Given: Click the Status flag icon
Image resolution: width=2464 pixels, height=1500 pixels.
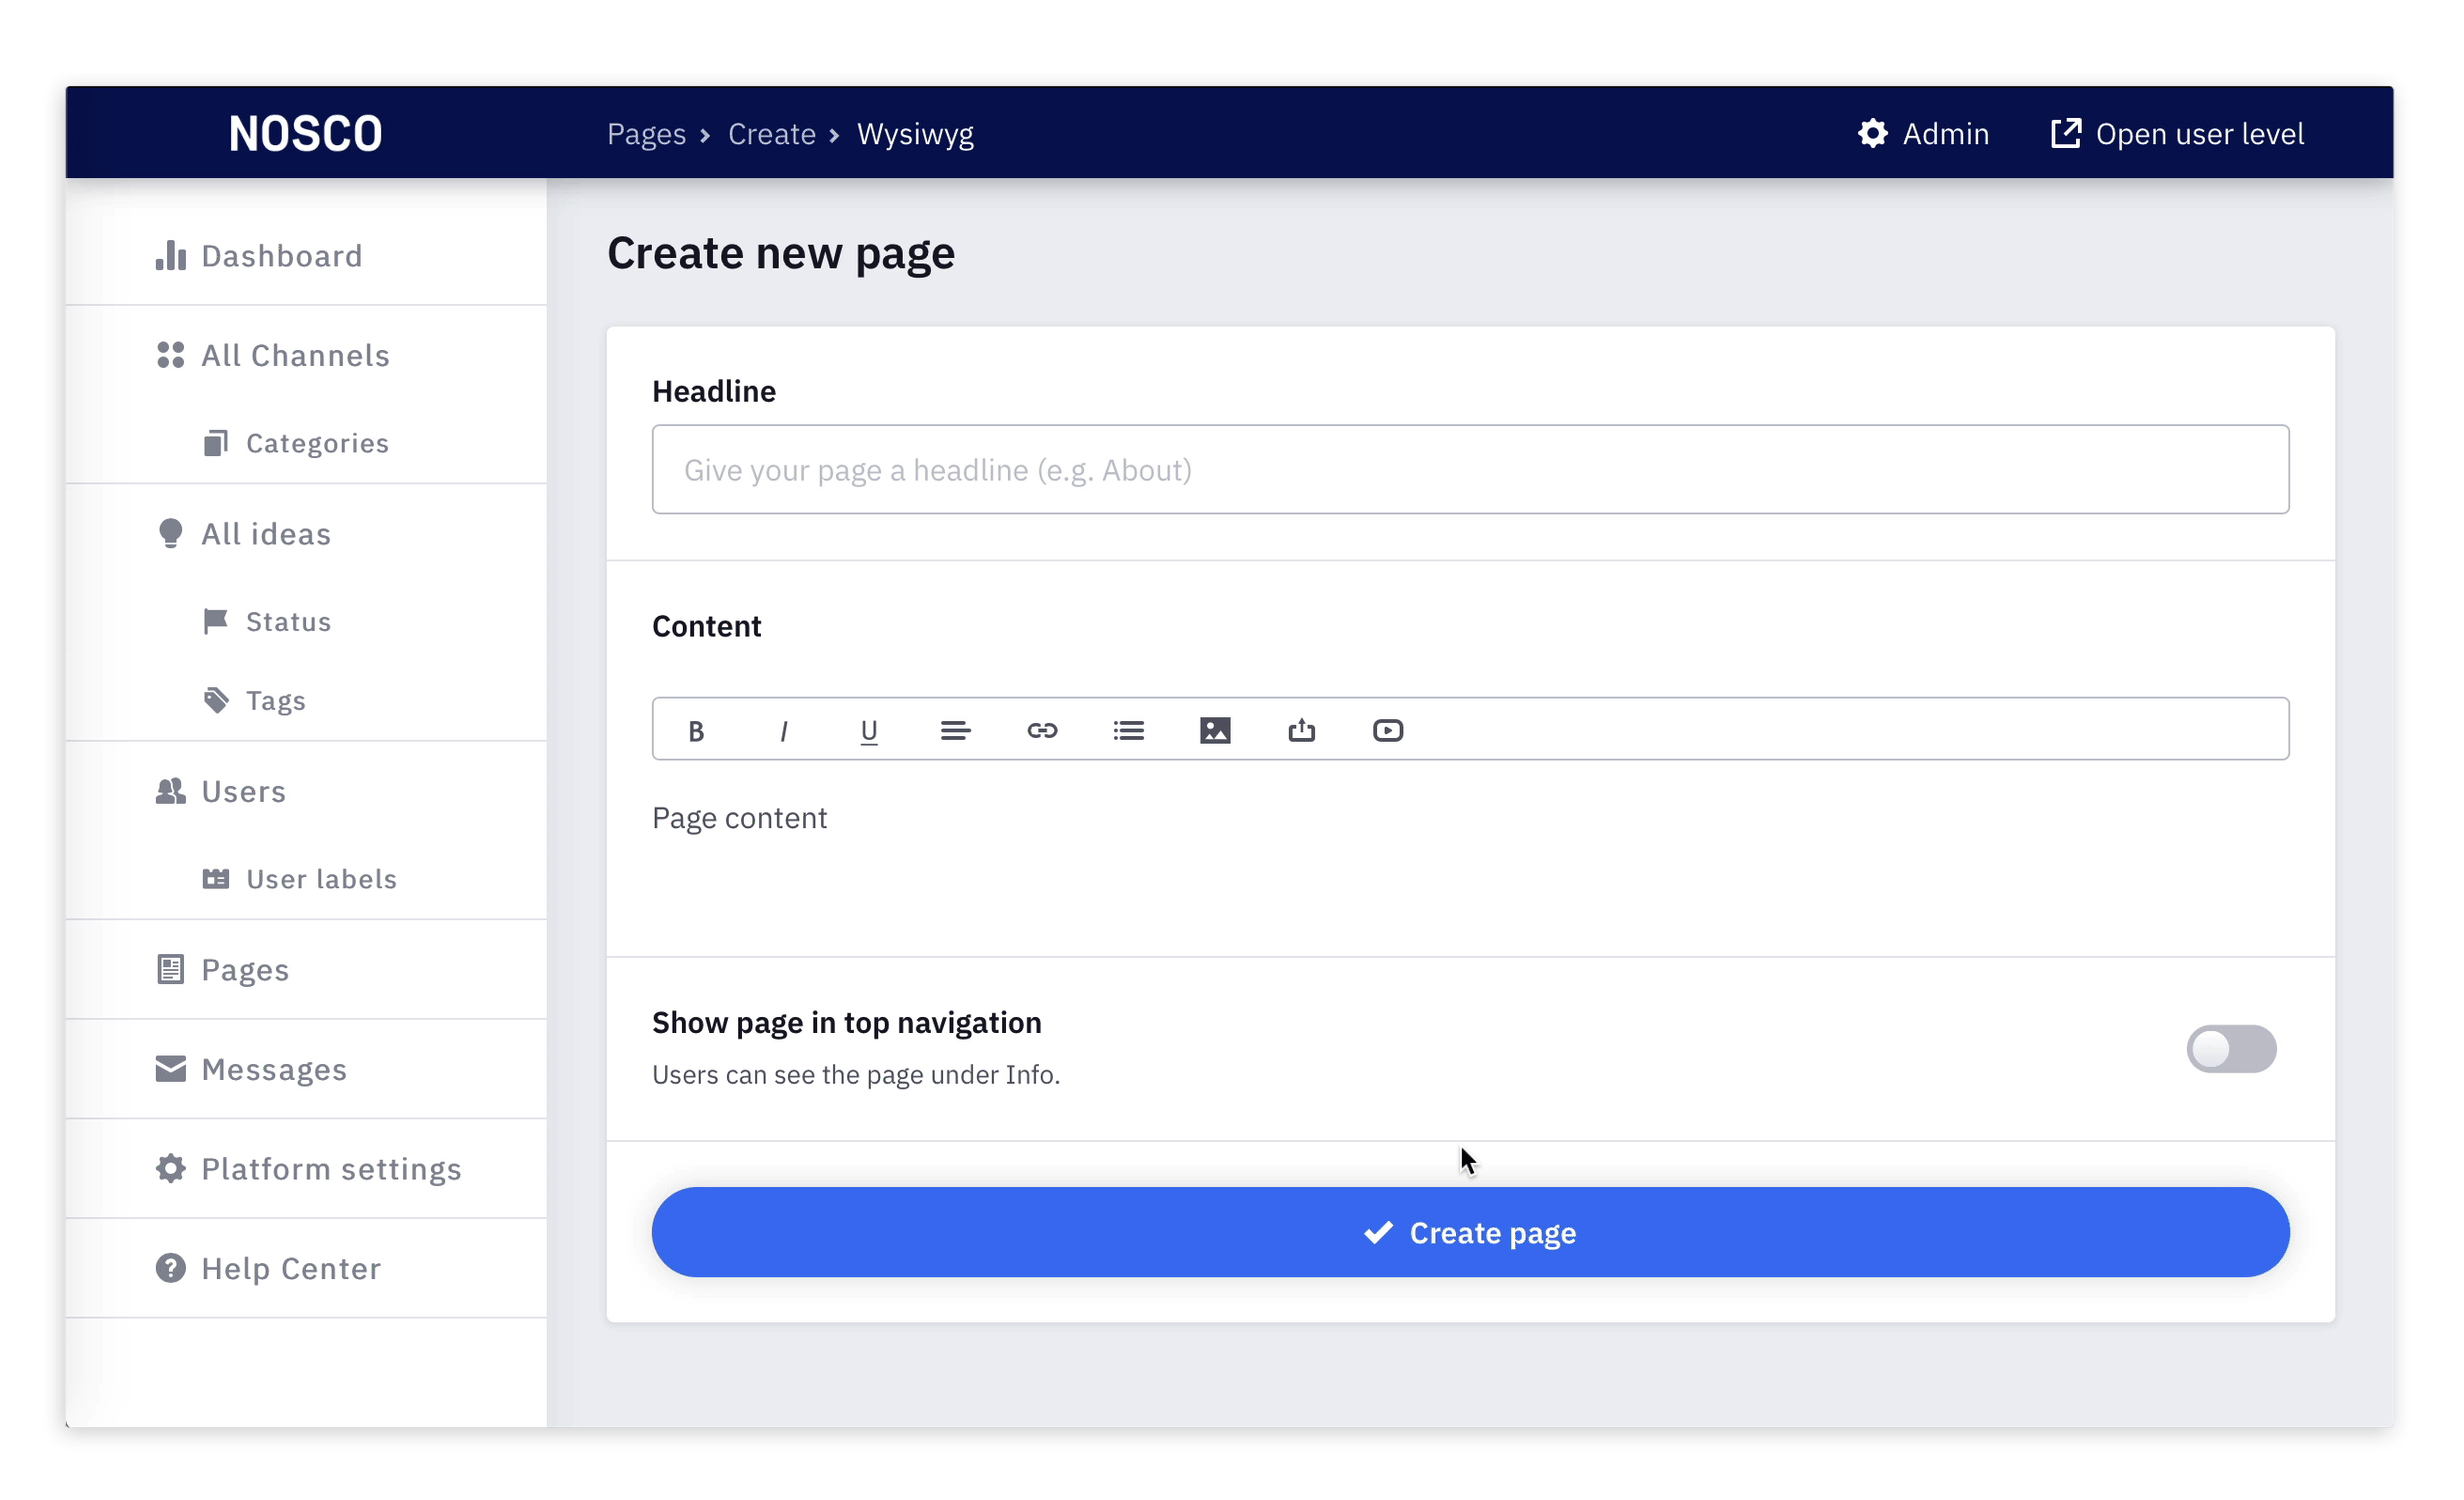Looking at the screenshot, I should click(216, 621).
